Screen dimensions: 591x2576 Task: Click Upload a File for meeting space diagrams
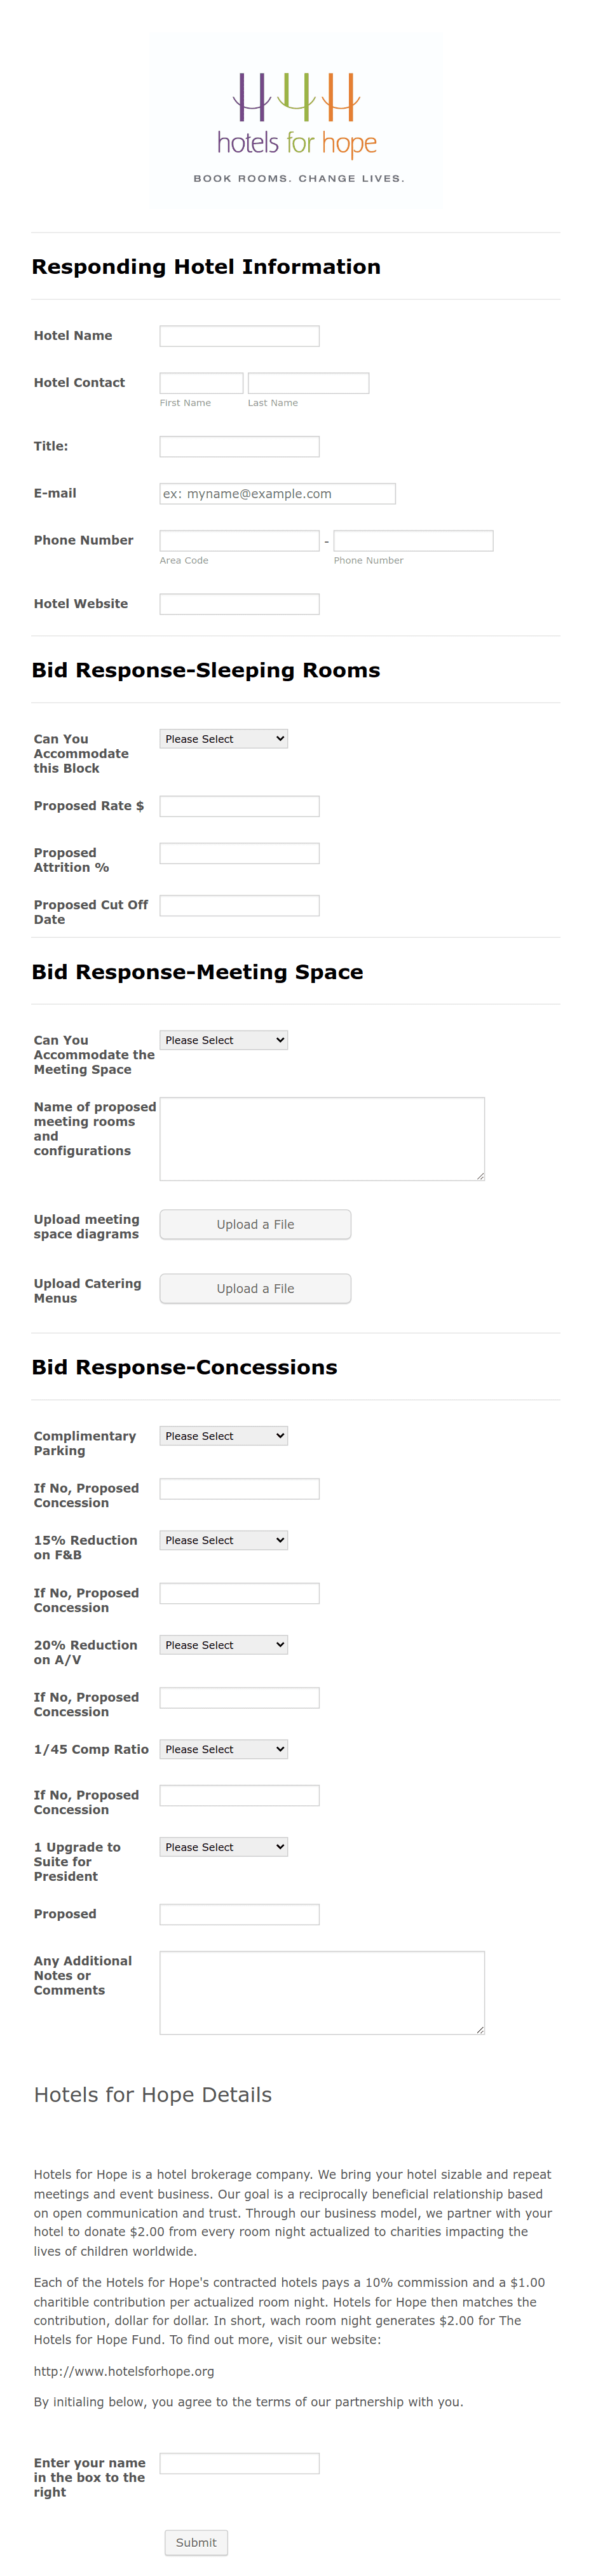[x=254, y=1224]
